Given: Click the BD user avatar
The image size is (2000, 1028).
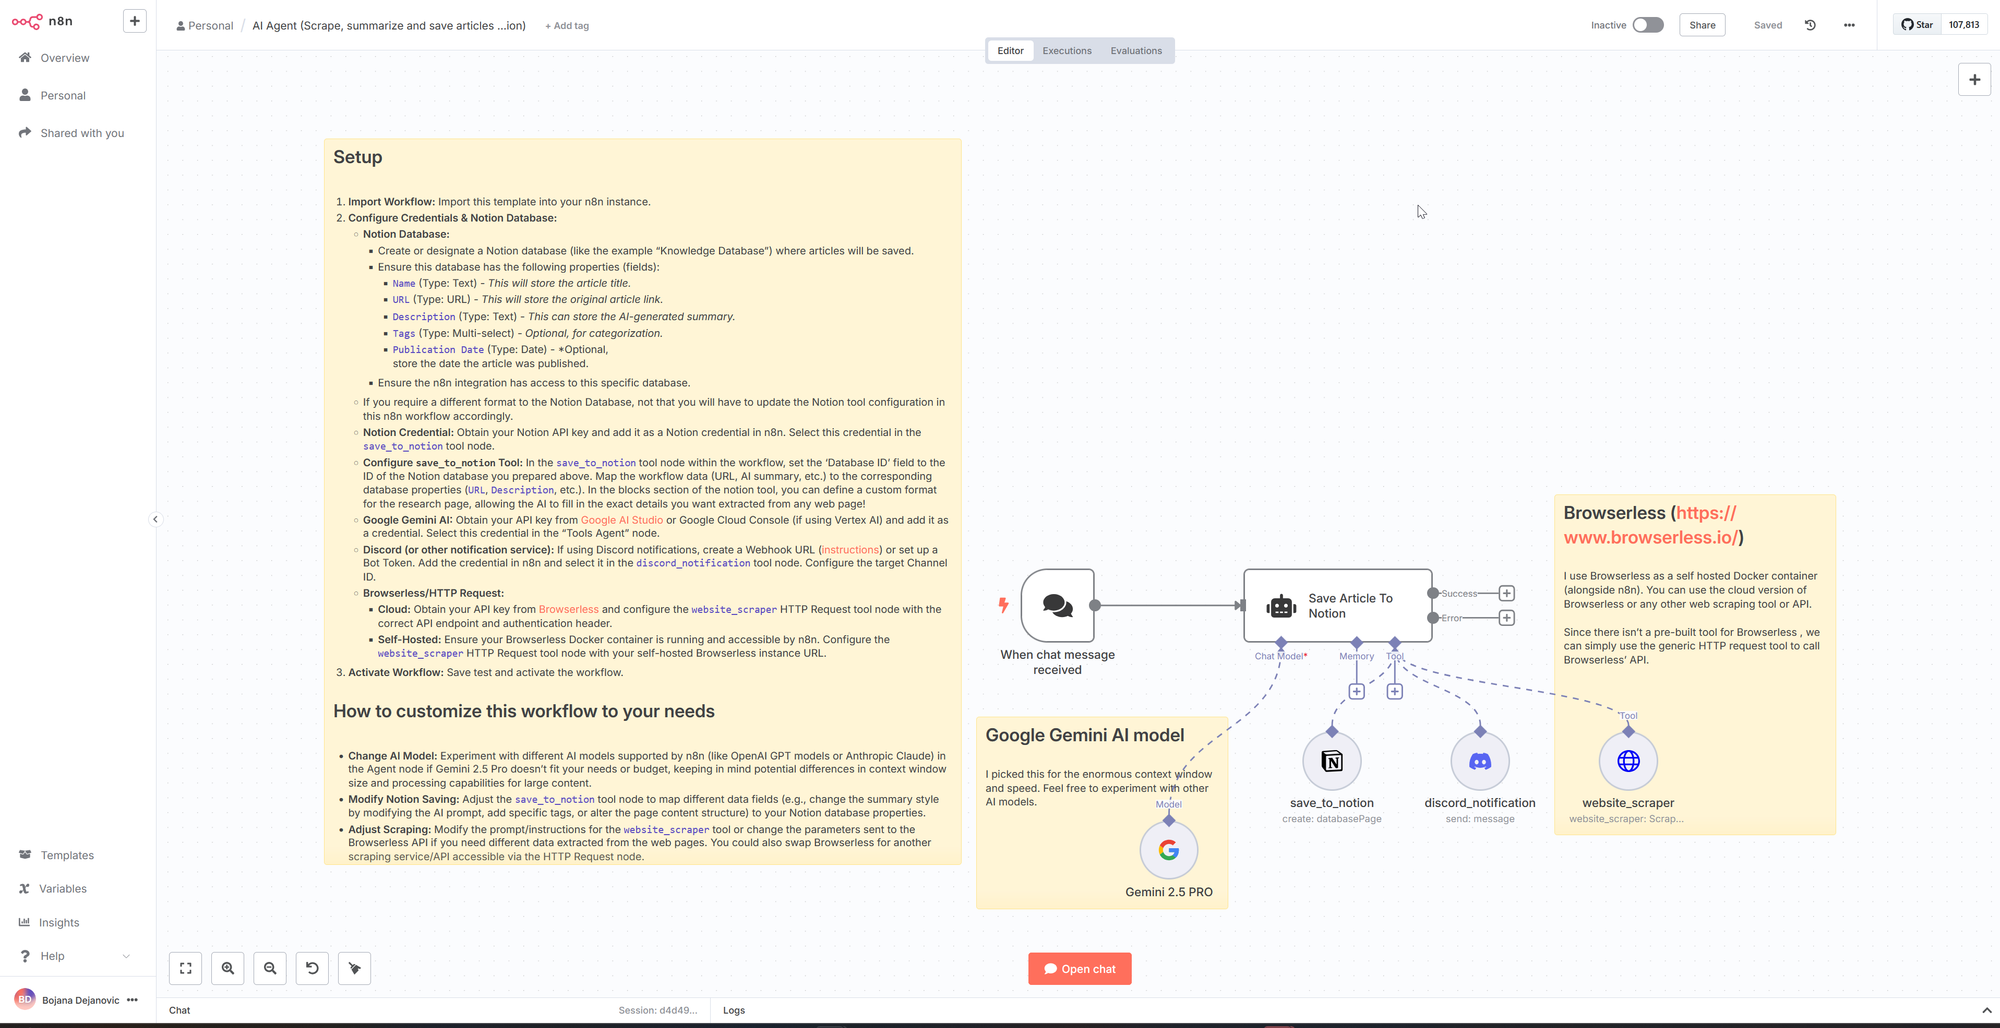Looking at the screenshot, I should [x=25, y=999].
